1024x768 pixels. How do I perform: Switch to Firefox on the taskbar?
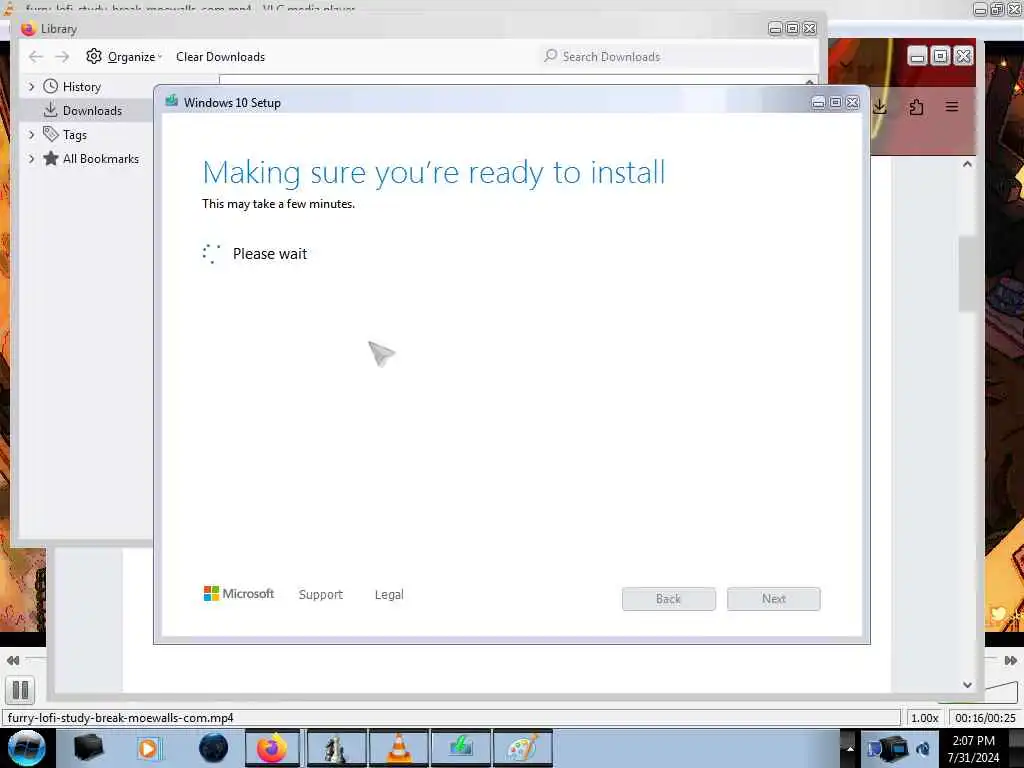pyautogui.click(x=272, y=748)
